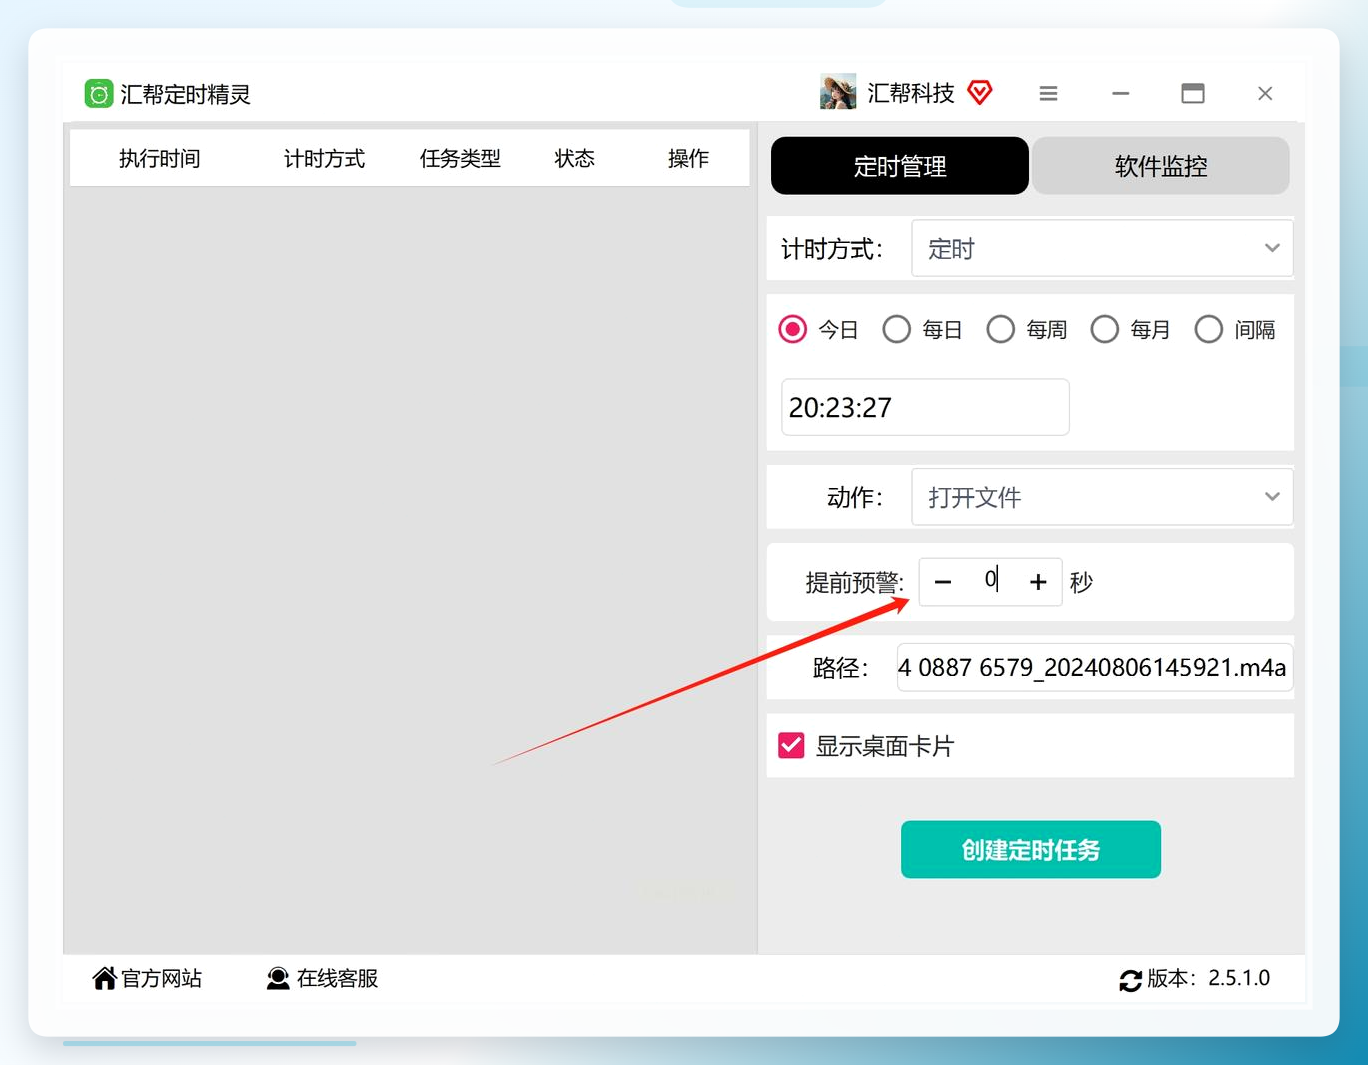Viewport: 1368px width, 1065px height.
Task: Switch to the 软件监控 tab
Action: [x=1161, y=166]
